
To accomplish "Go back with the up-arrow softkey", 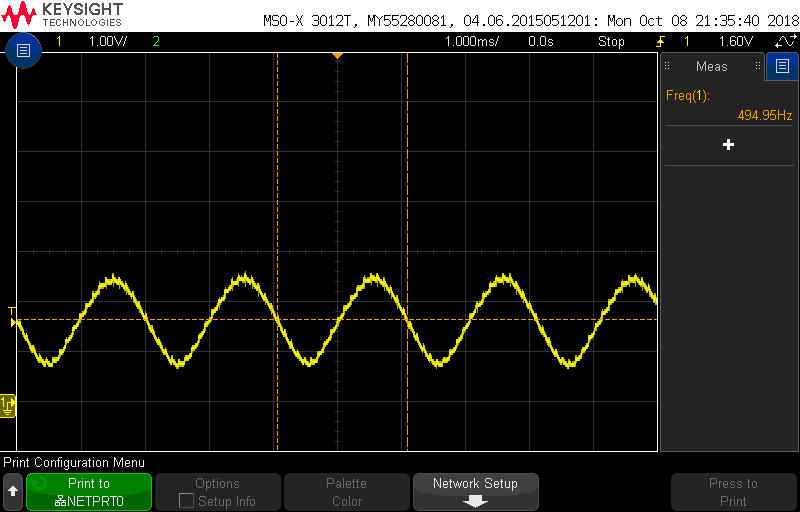I will (13, 492).
